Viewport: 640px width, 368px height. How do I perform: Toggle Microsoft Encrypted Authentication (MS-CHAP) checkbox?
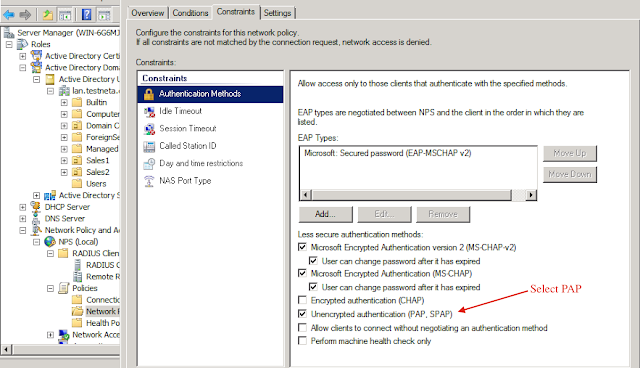[x=302, y=273]
